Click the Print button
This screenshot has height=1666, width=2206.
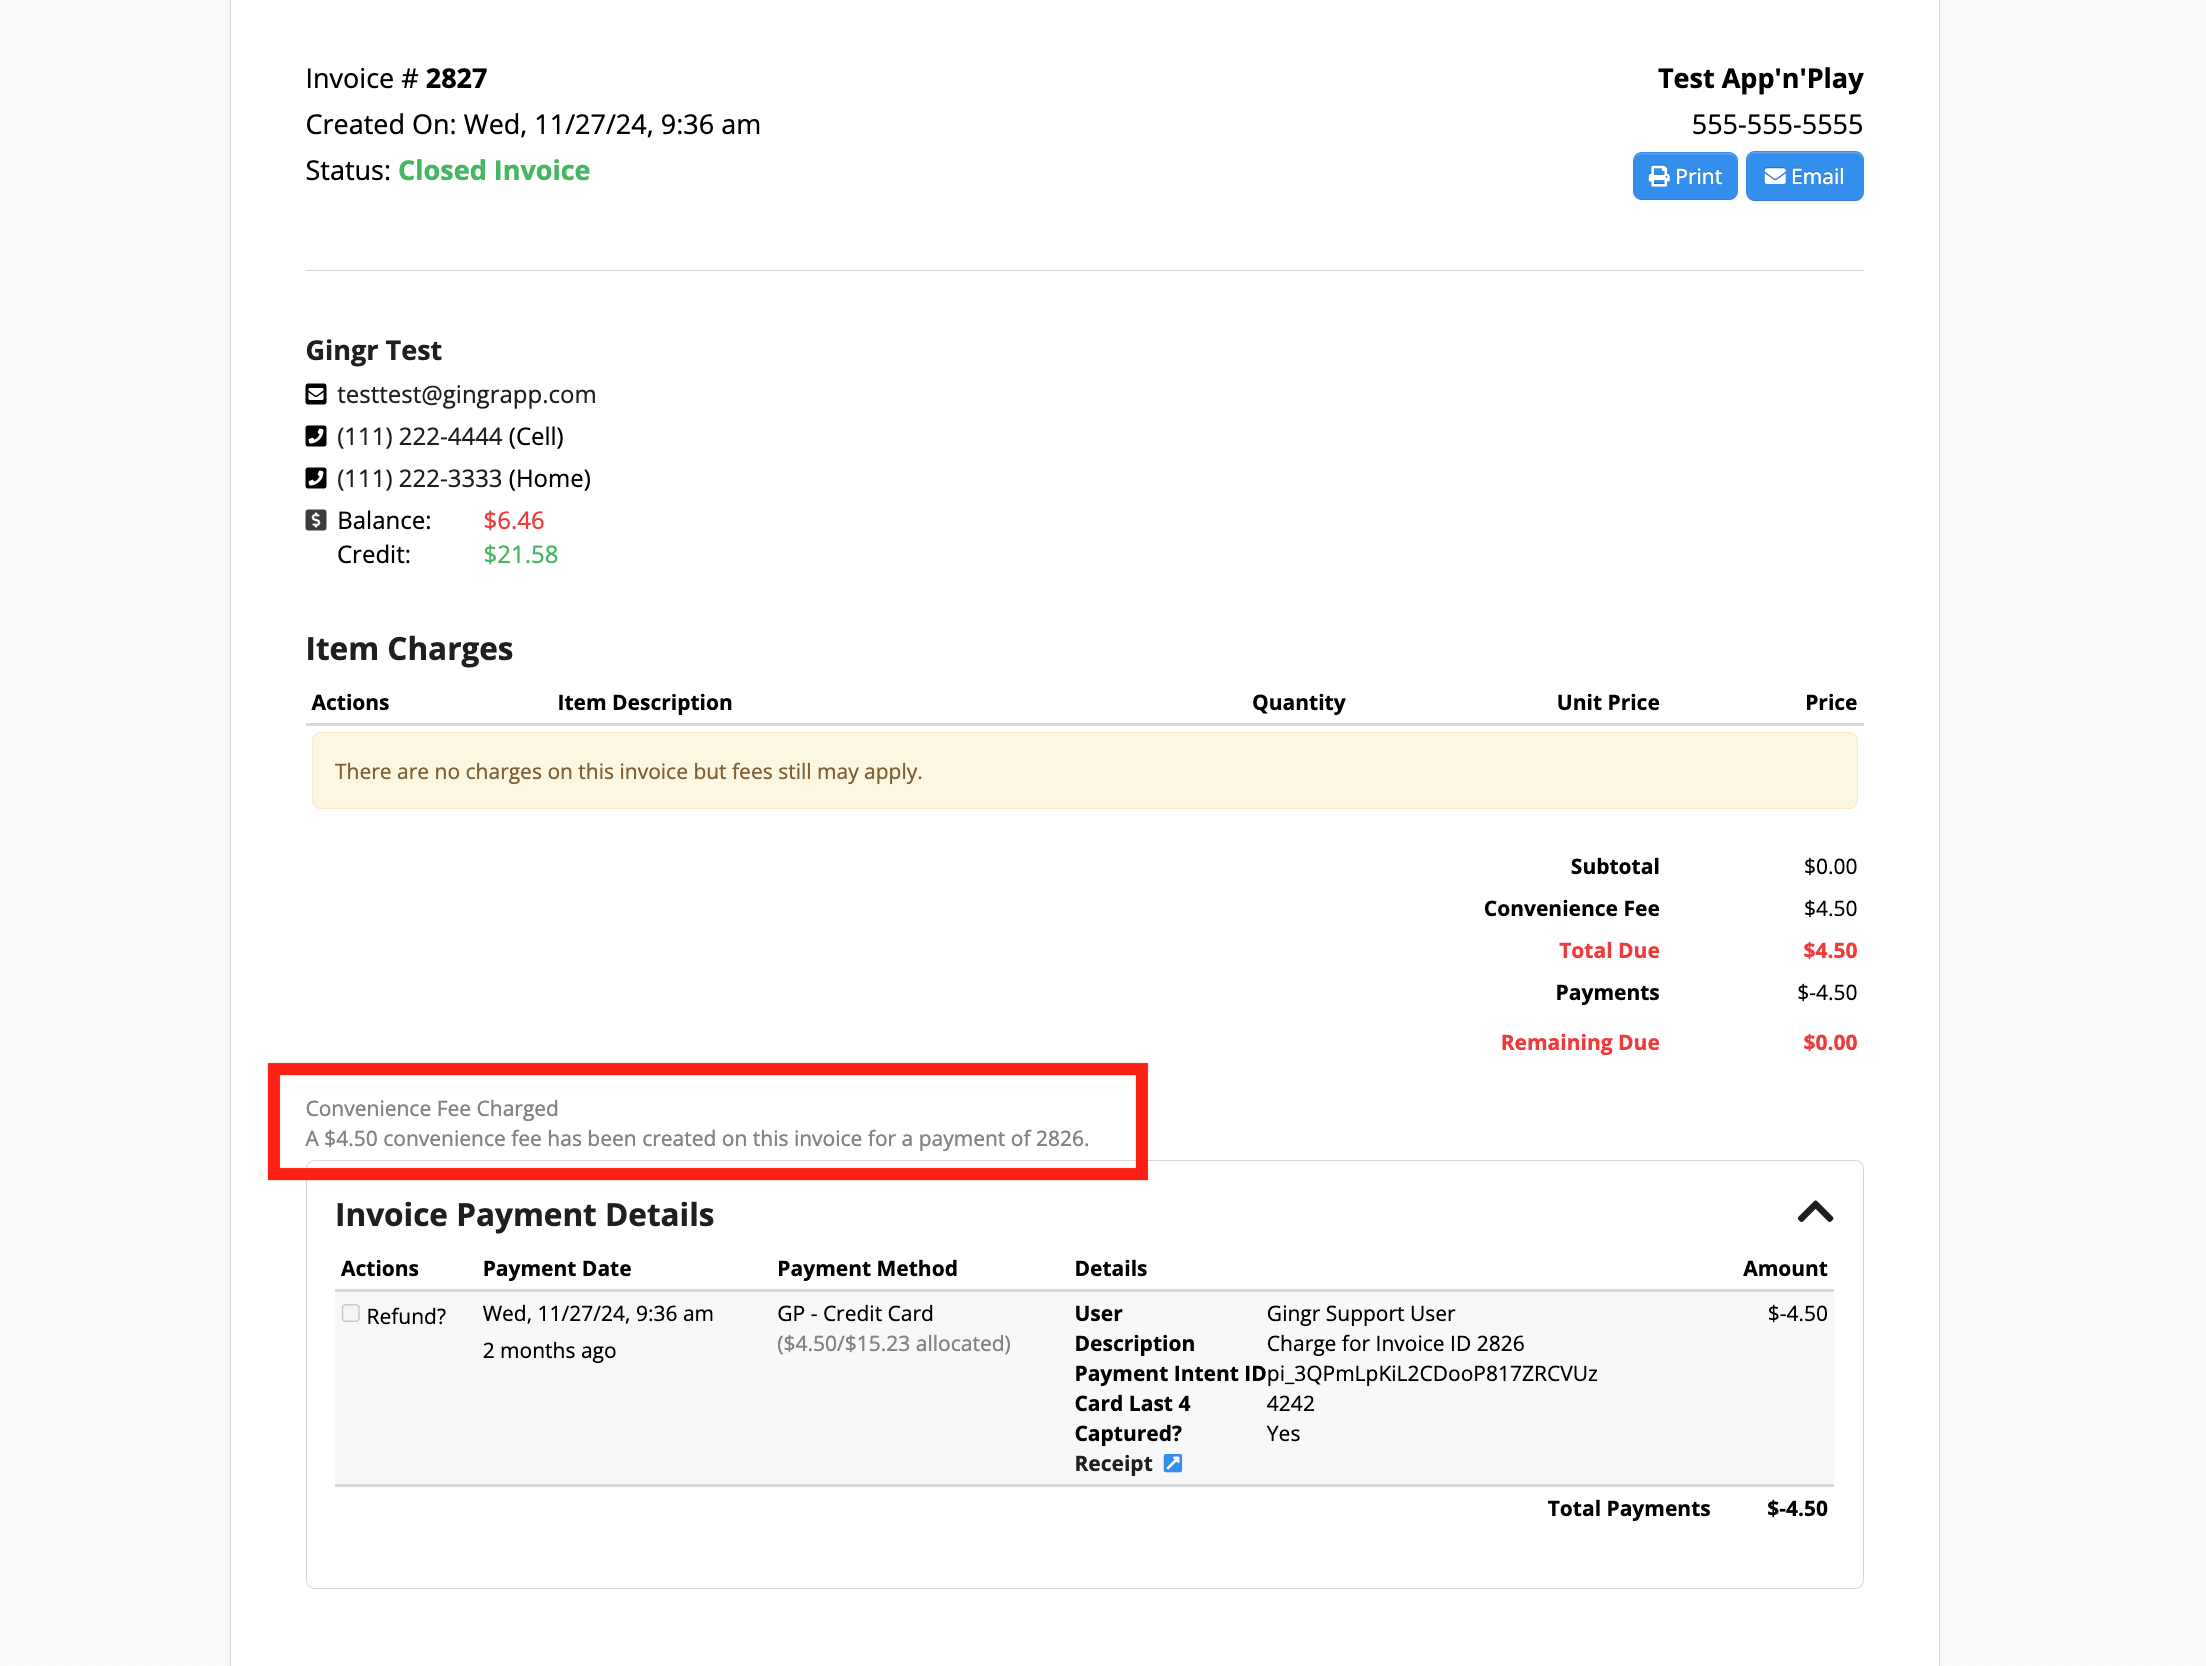(1685, 176)
